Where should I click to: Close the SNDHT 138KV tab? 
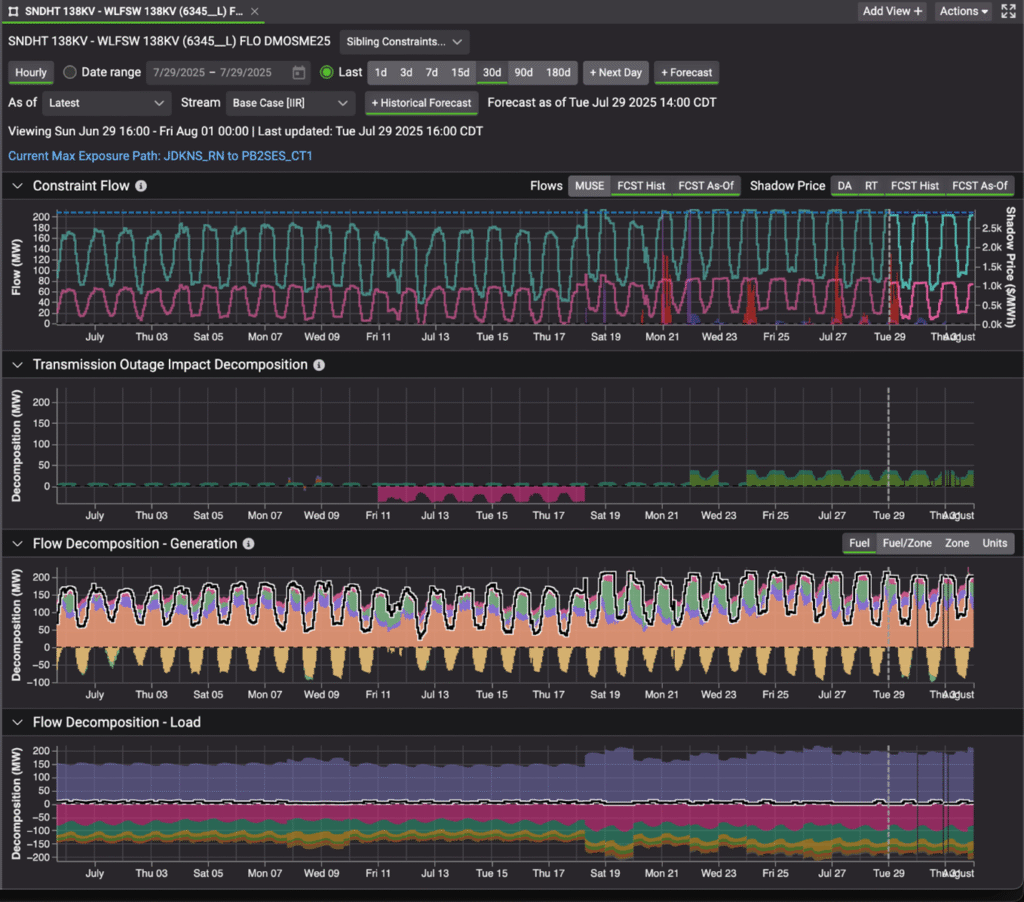[256, 11]
